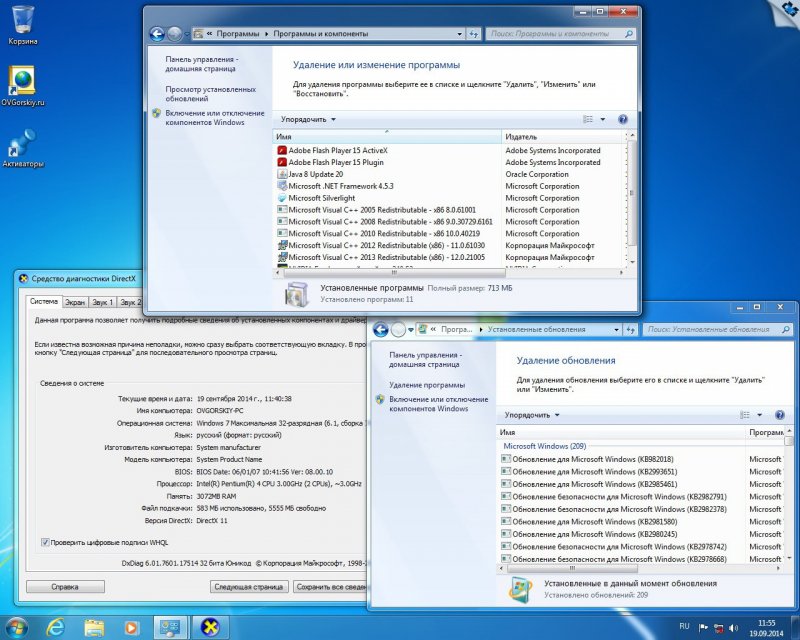Open view options dropdown arrow in Programs window
Screen dimensions: 800x640
[x=603, y=119]
